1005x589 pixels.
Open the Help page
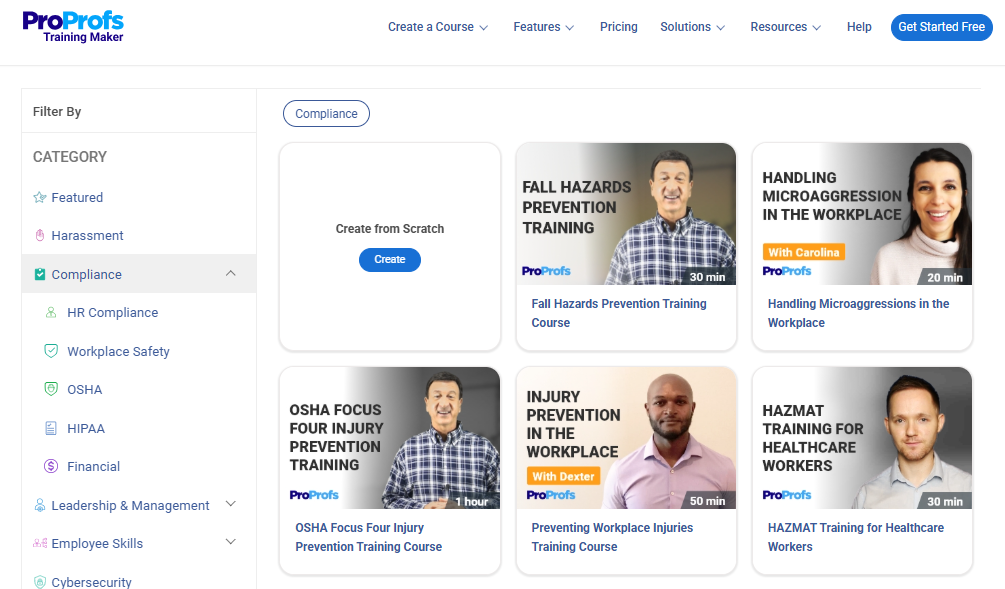(859, 27)
